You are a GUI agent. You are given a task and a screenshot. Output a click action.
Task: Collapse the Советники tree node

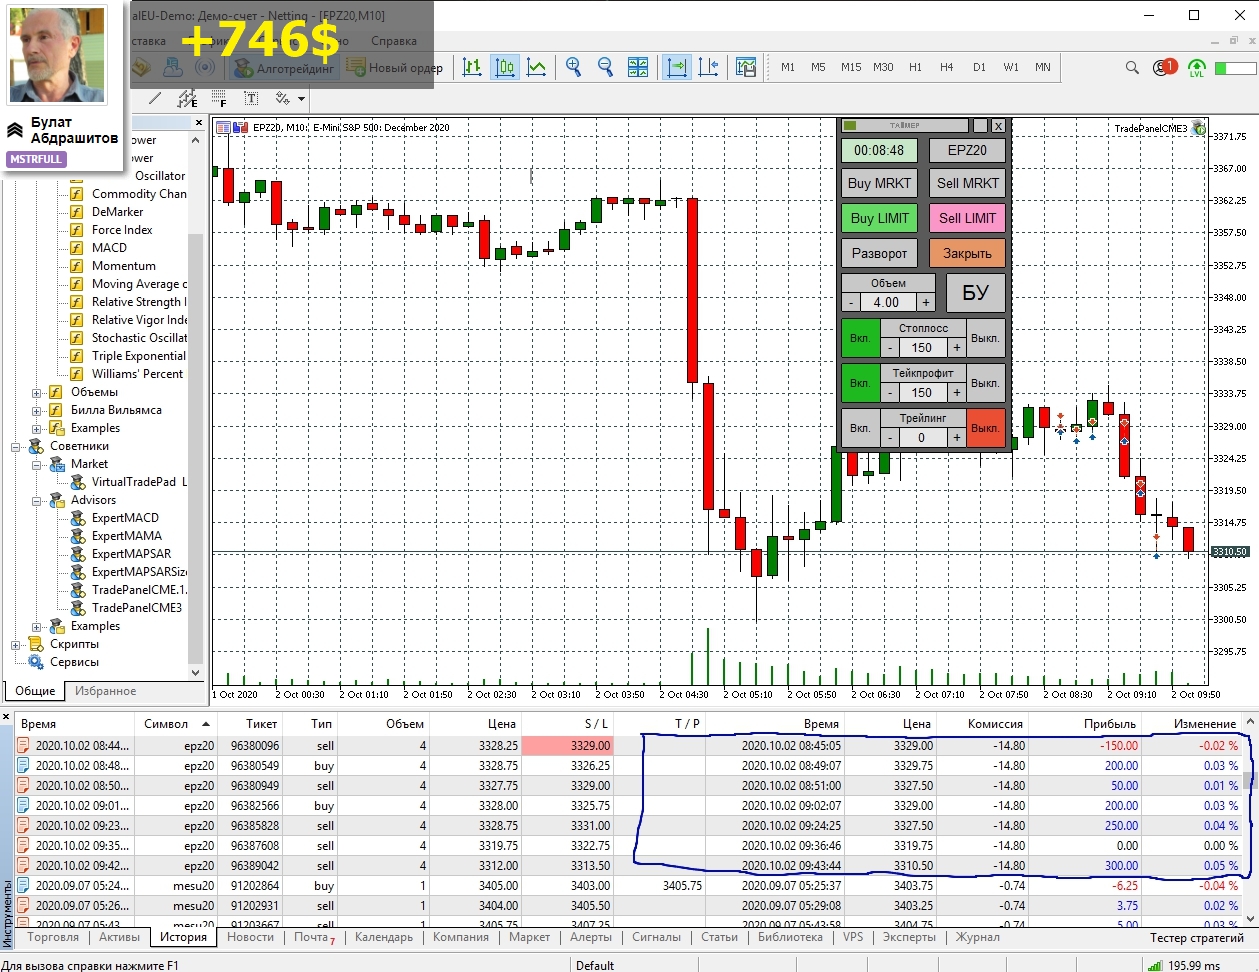point(16,446)
